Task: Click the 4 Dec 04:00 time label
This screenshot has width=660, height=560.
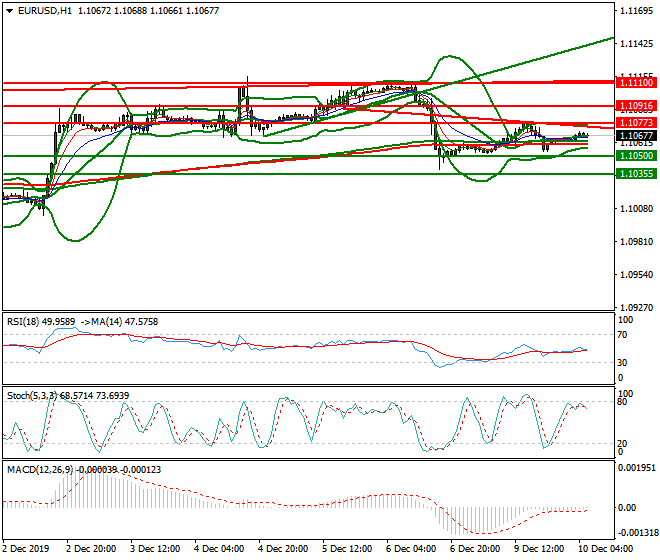Action: pyautogui.click(x=219, y=549)
